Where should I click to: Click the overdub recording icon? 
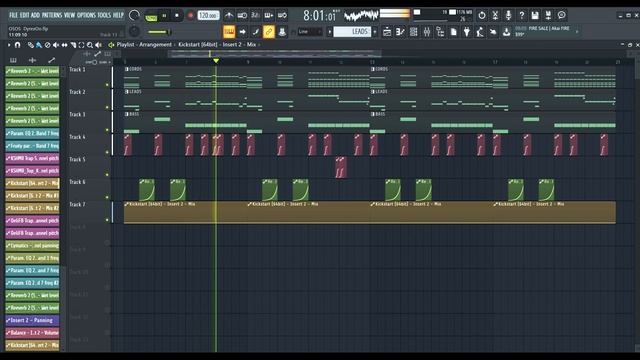269,16
